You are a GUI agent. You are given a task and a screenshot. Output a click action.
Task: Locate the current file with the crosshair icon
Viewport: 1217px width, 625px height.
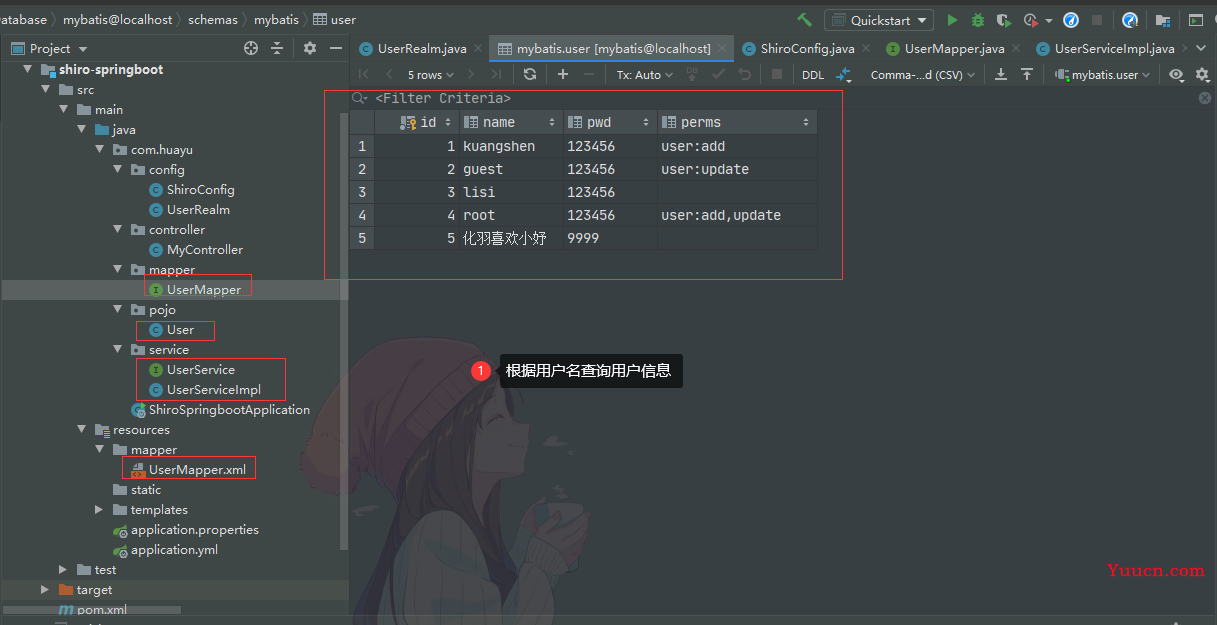[251, 48]
